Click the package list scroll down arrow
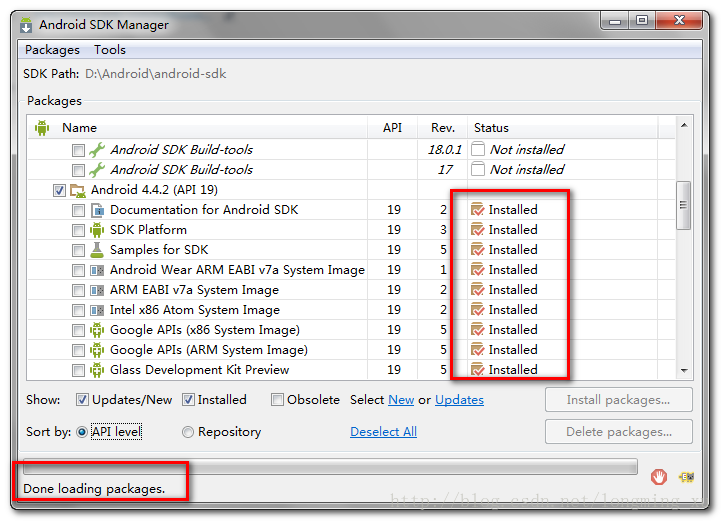721x521 pixels. [684, 370]
